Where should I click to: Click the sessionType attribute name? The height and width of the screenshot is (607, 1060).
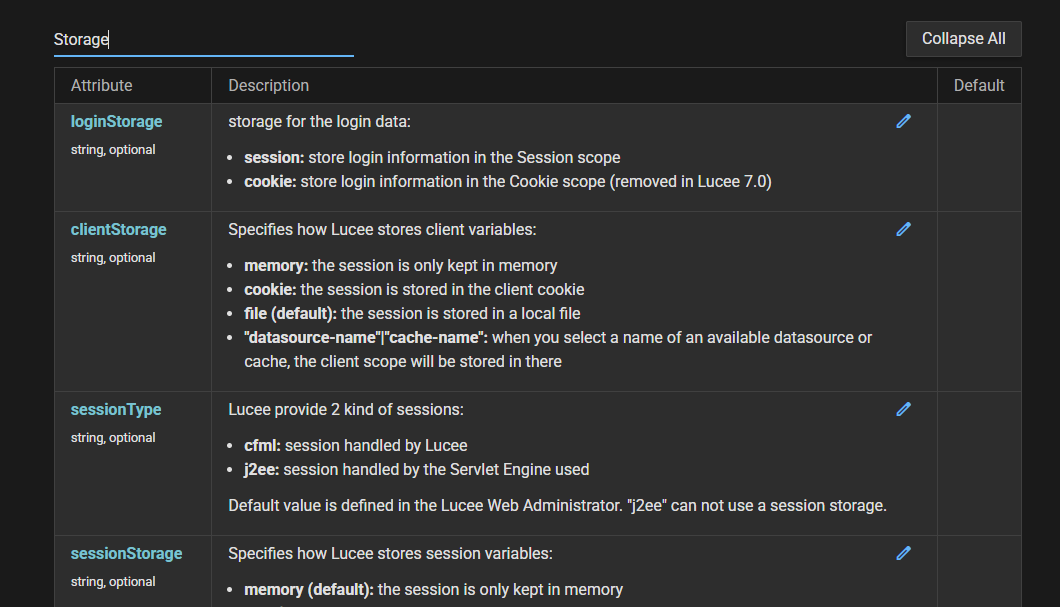click(x=115, y=410)
